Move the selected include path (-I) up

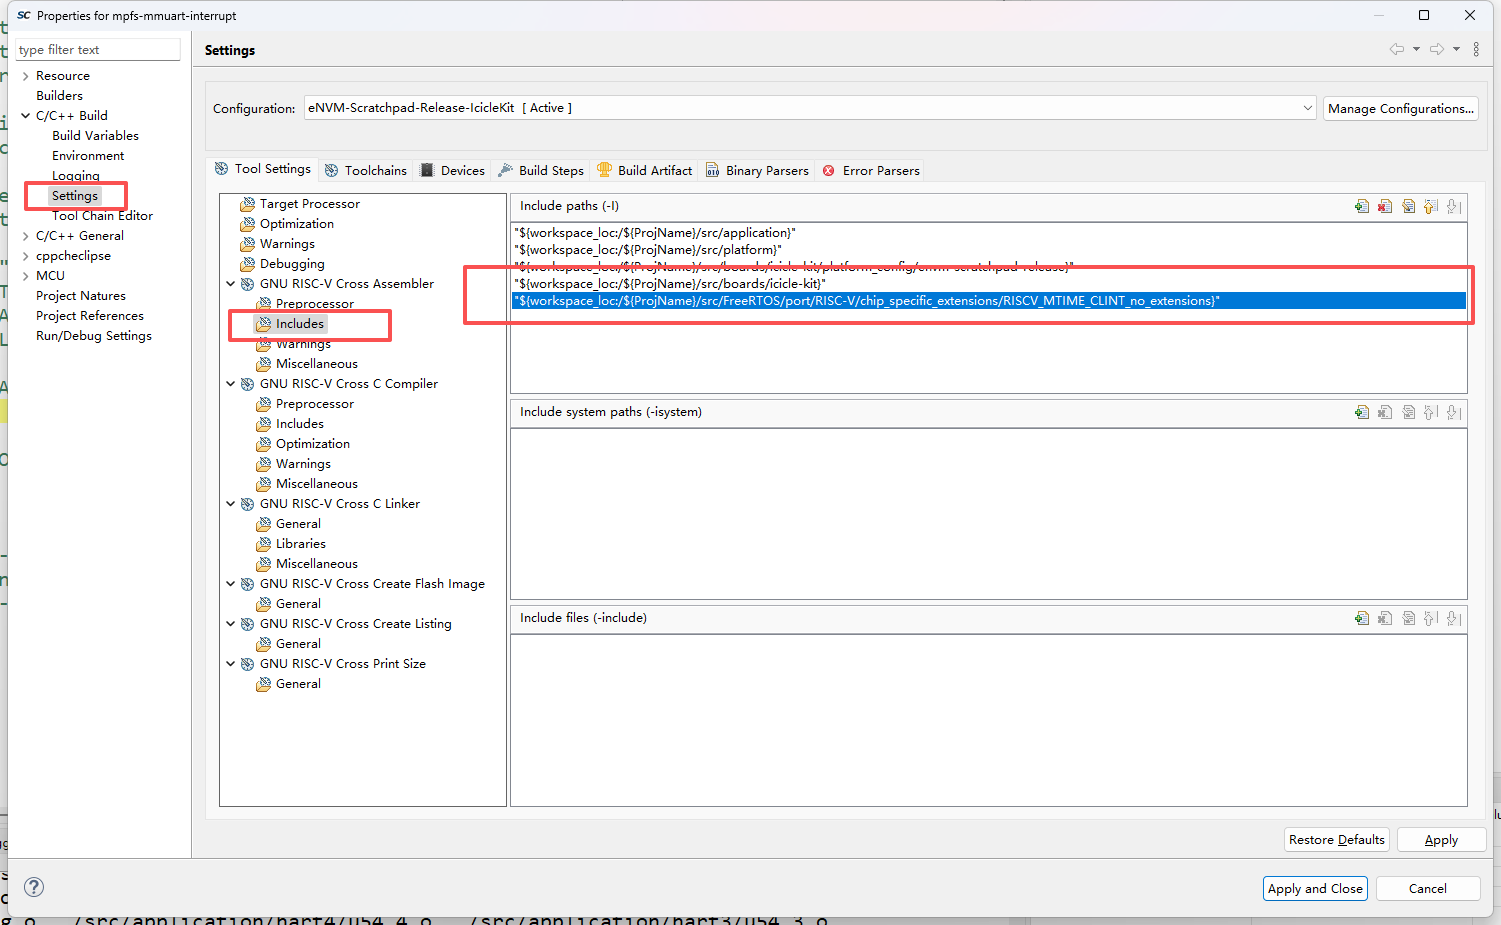(1431, 206)
